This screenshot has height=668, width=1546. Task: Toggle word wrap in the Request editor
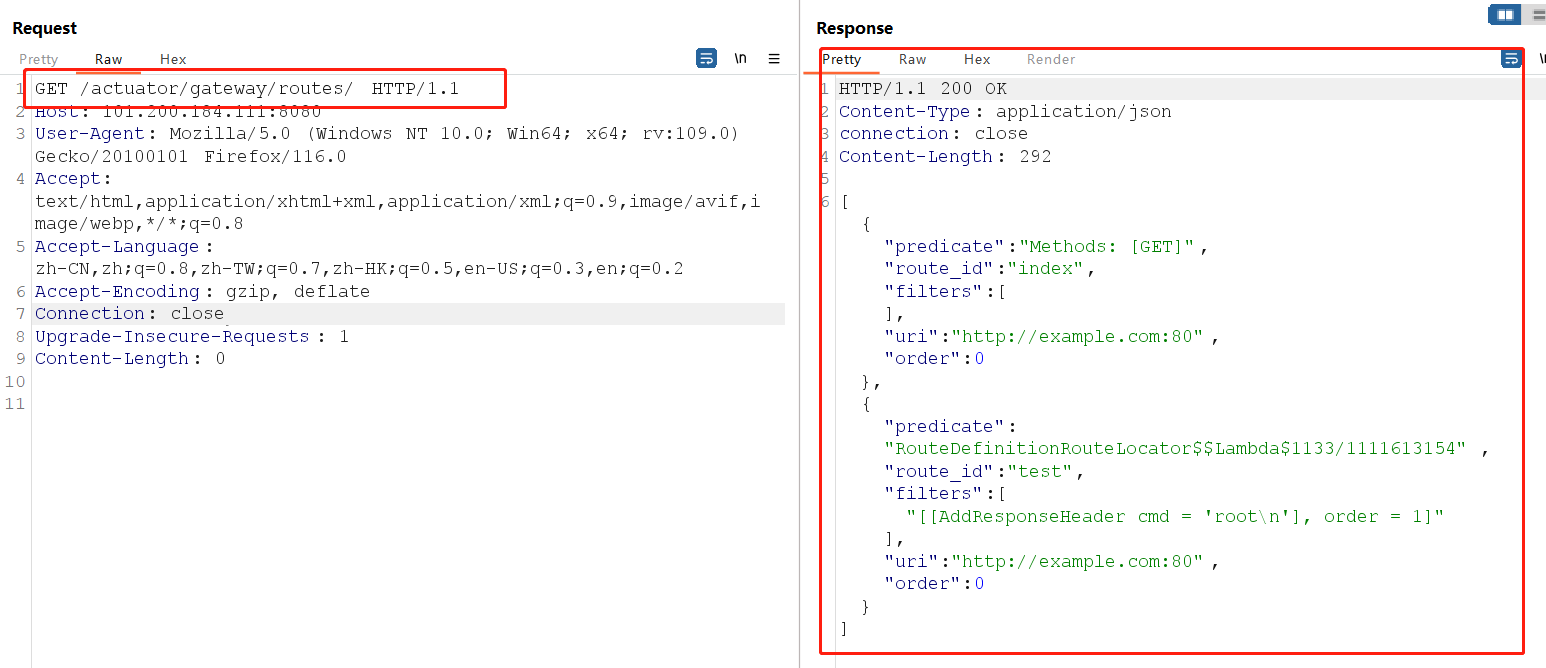[x=707, y=59]
